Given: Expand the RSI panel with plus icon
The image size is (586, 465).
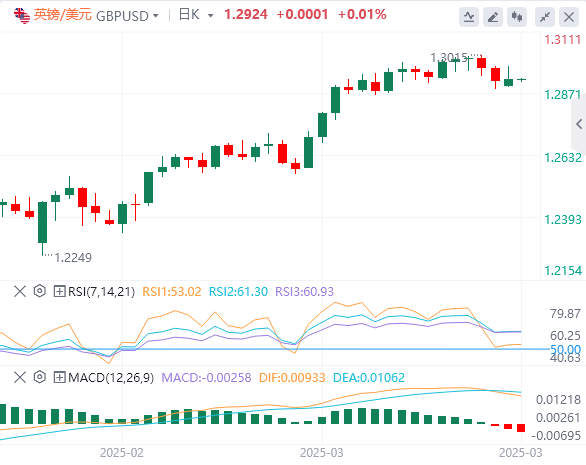Looking at the screenshot, I should (59, 291).
